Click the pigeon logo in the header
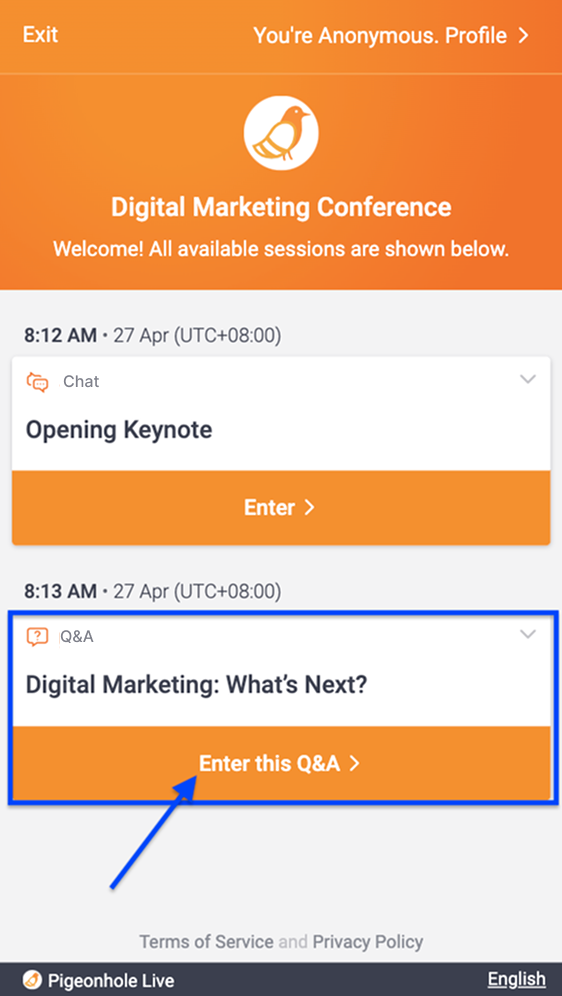 (x=281, y=133)
